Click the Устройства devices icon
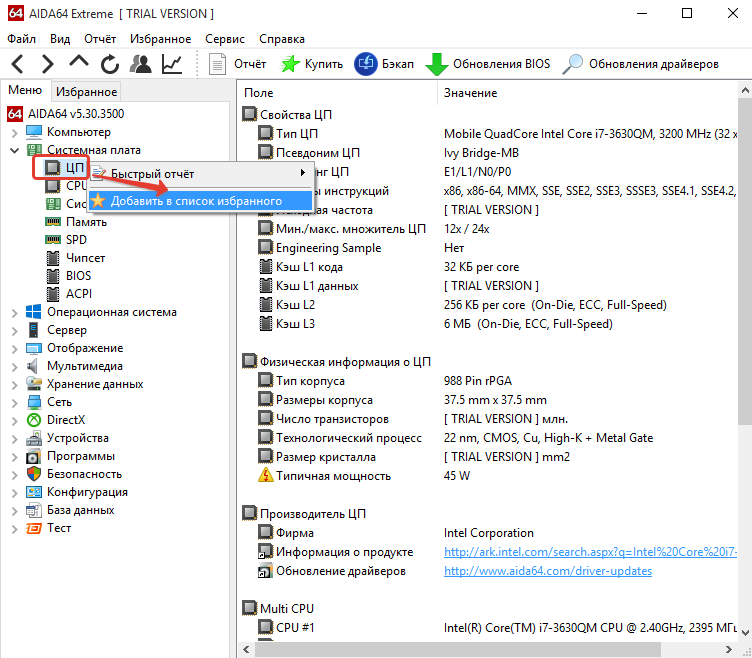This screenshot has width=752, height=658. (x=34, y=438)
